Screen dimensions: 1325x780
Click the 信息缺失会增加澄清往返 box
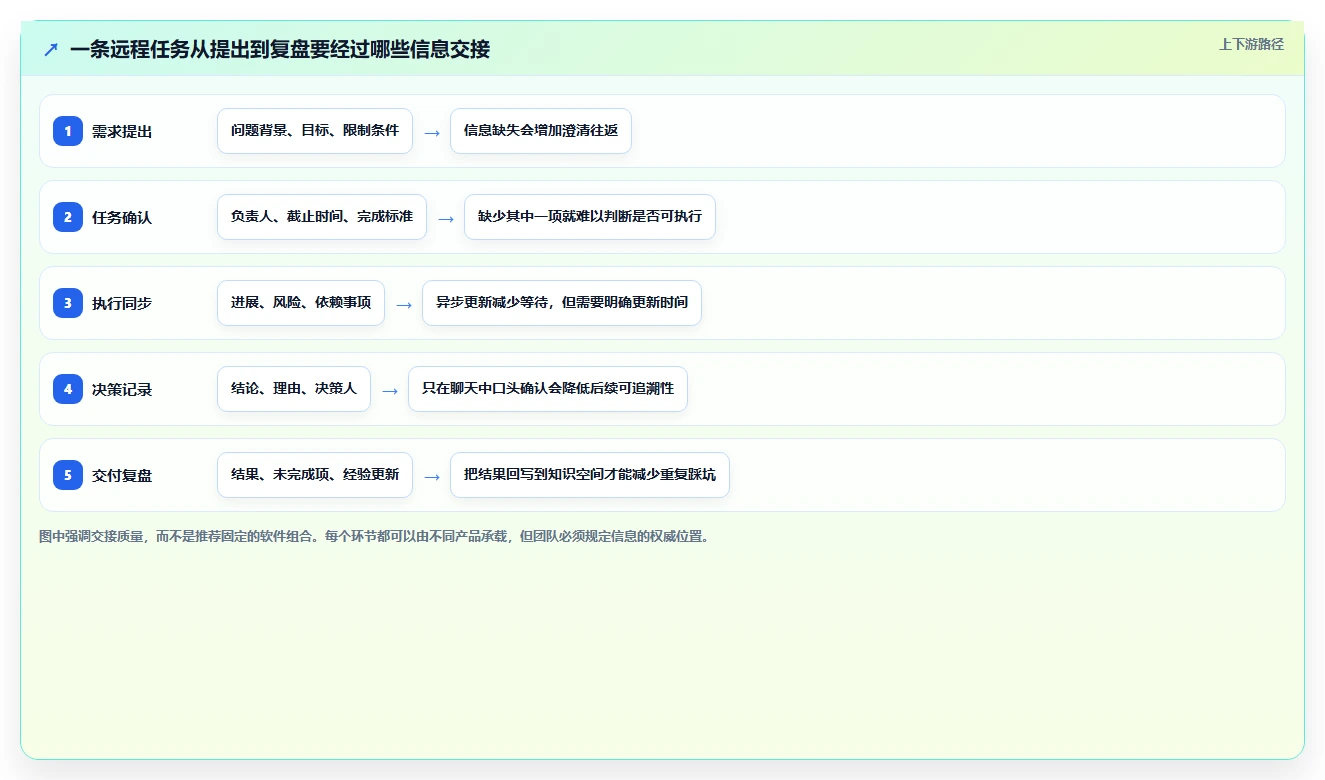coord(541,131)
